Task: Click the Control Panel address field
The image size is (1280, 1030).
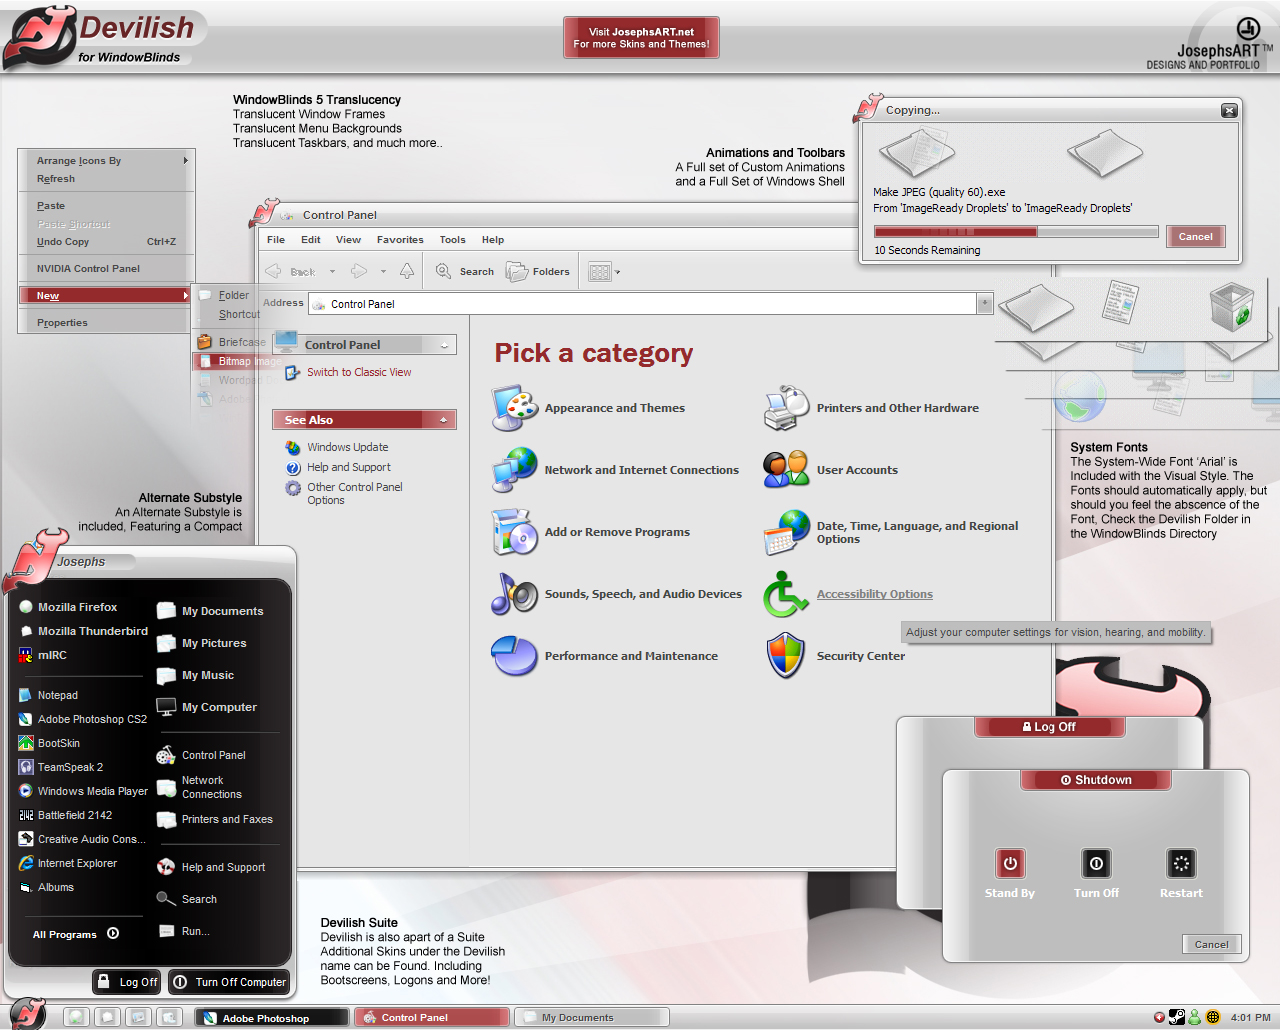Action: [x=643, y=303]
